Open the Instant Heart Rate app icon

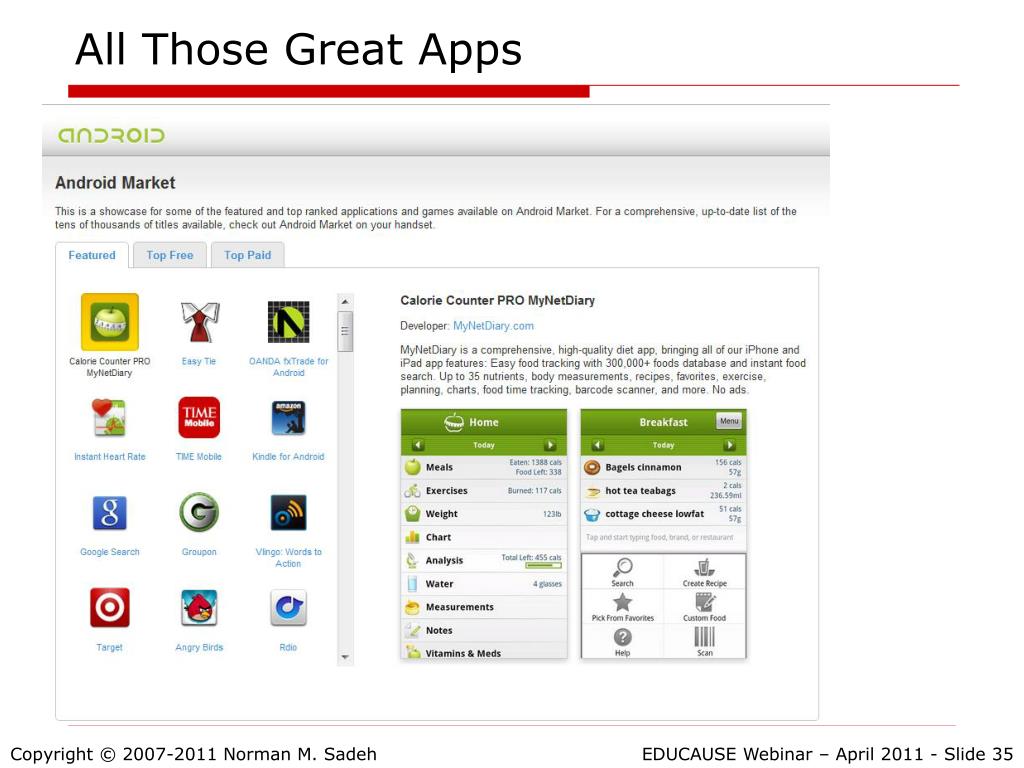click(x=109, y=417)
